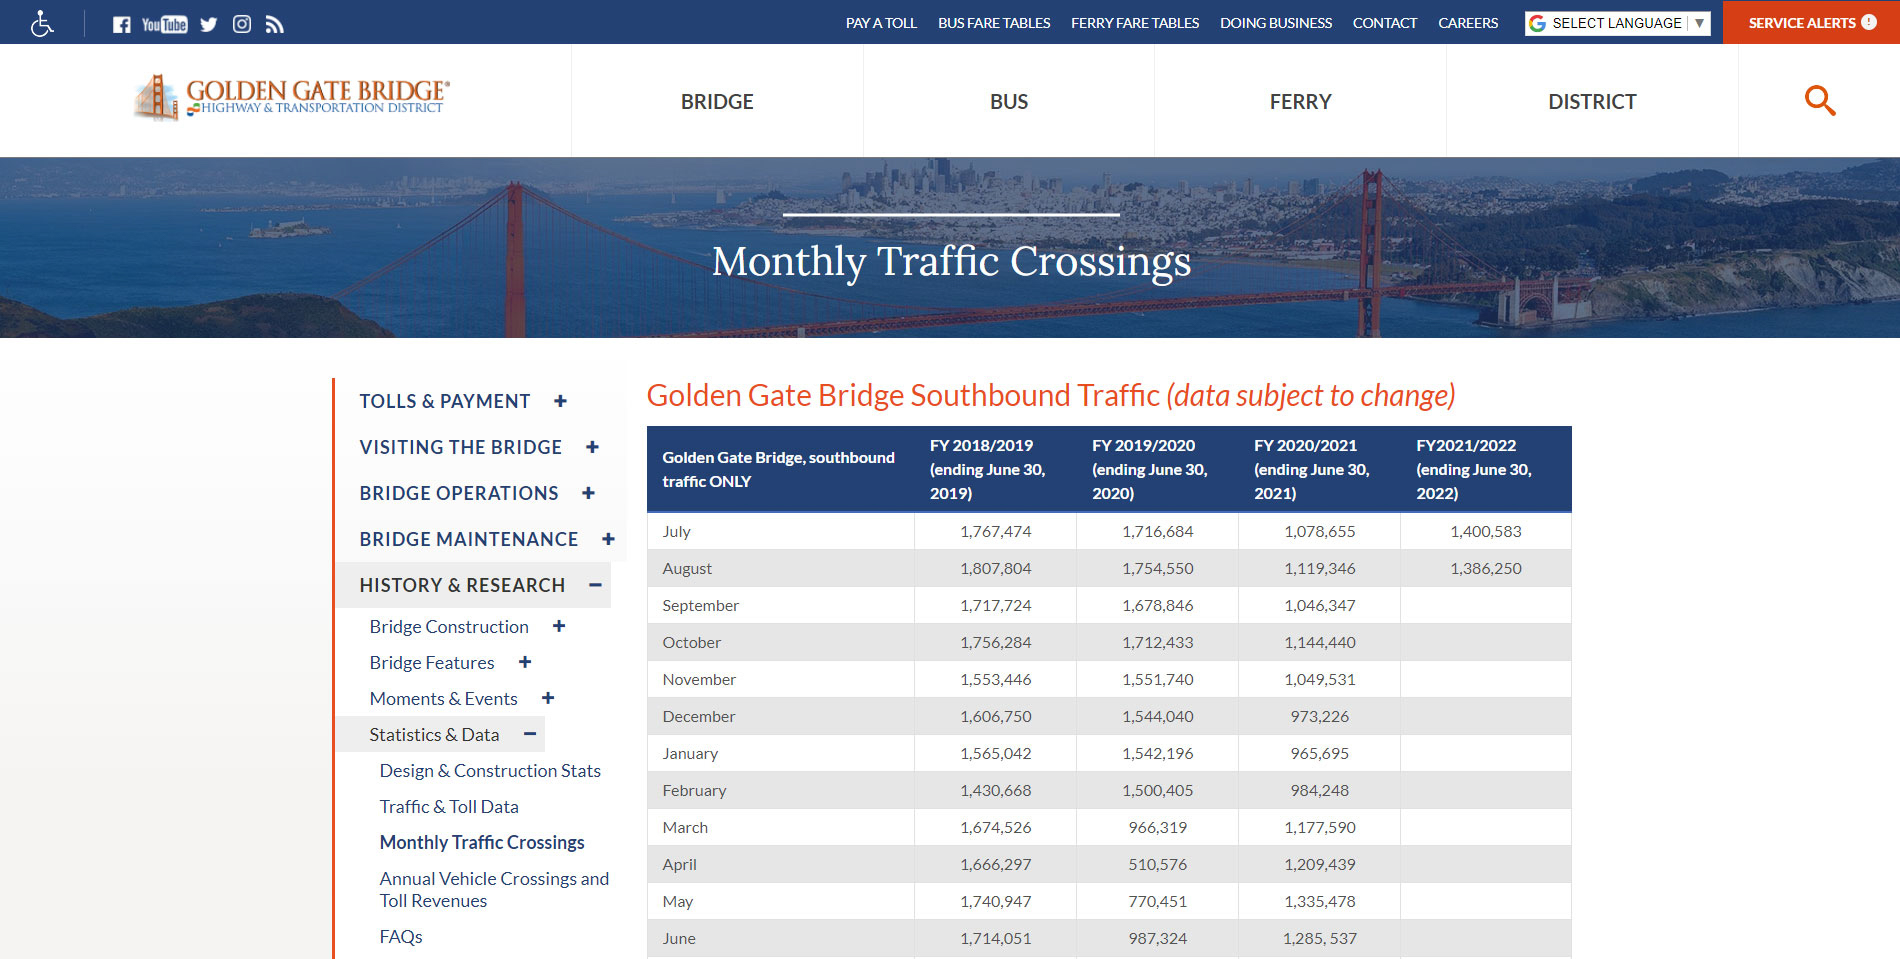Select the value 1,400,583 cell
This screenshot has width=1900, height=959.
click(x=1485, y=531)
